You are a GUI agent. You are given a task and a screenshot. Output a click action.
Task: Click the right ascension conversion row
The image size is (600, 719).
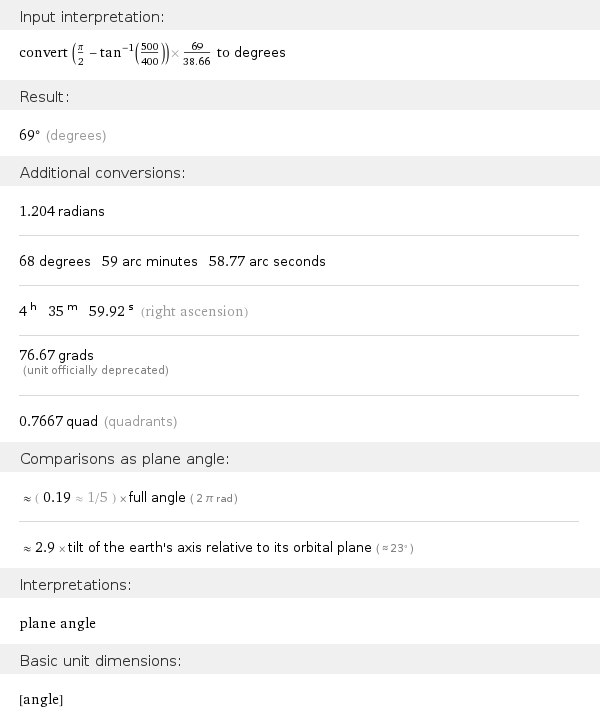[x=133, y=311]
